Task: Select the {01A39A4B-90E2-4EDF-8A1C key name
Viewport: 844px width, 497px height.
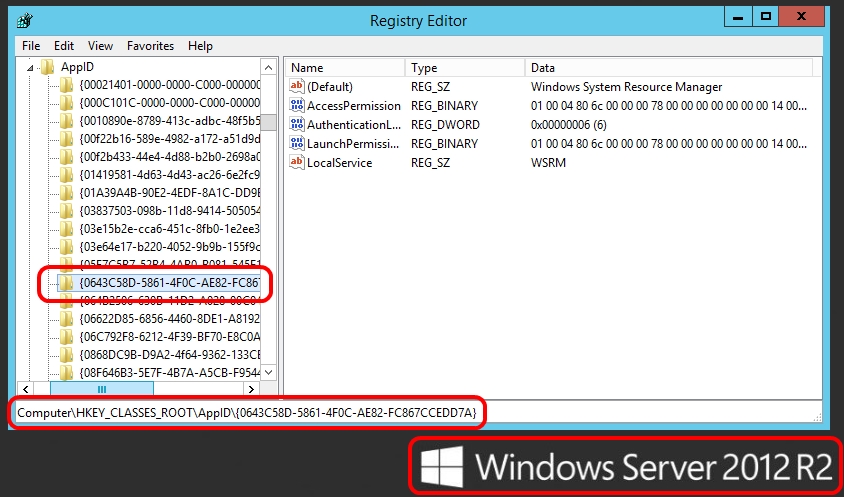Action: (170, 193)
